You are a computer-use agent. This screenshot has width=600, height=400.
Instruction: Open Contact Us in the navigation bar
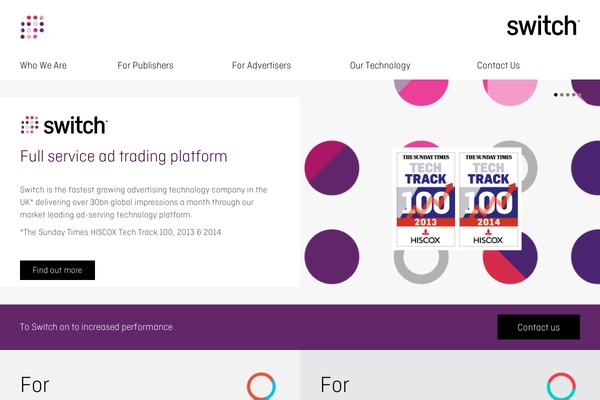click(498, 65)
